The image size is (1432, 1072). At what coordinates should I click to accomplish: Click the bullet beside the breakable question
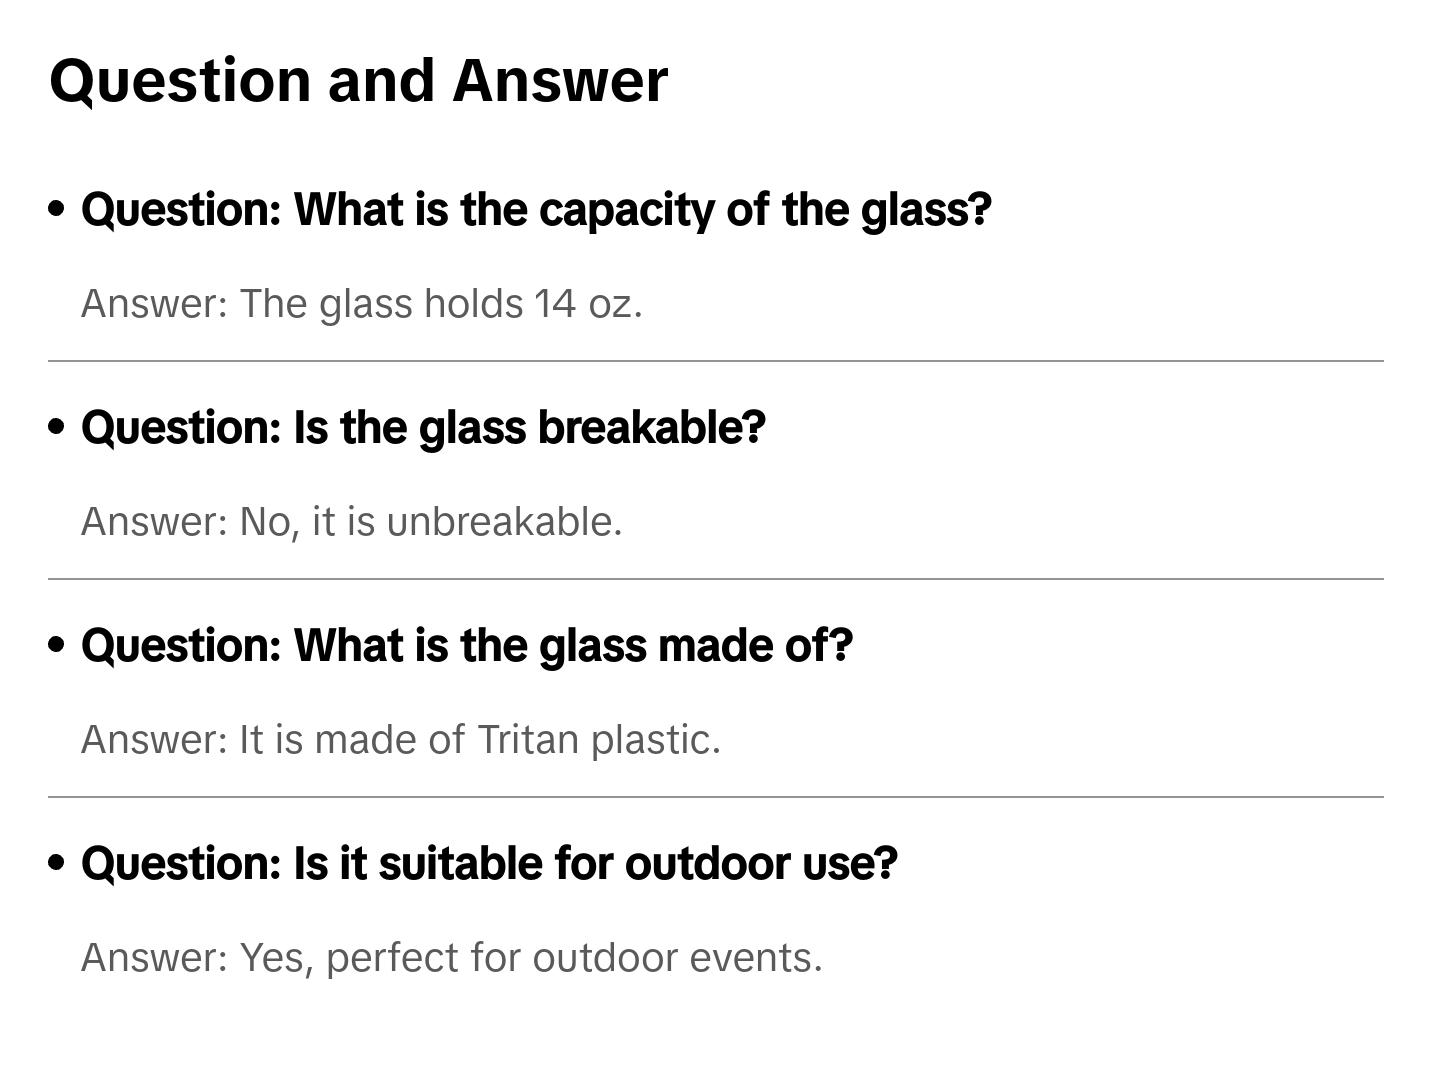[x=57, y=427]
